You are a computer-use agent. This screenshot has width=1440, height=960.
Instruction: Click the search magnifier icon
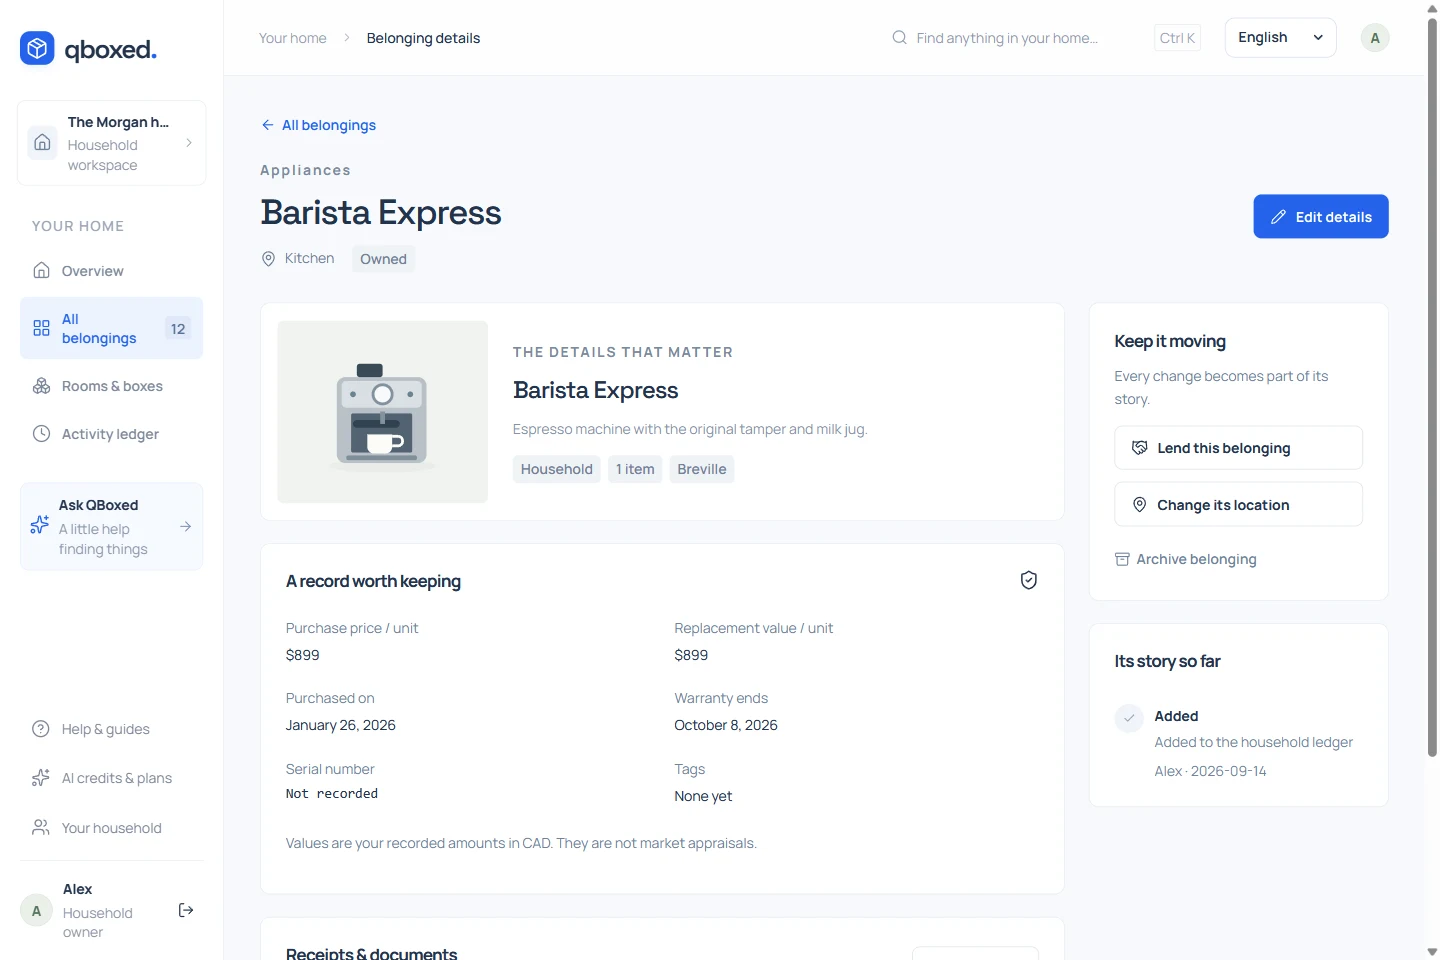899,37
